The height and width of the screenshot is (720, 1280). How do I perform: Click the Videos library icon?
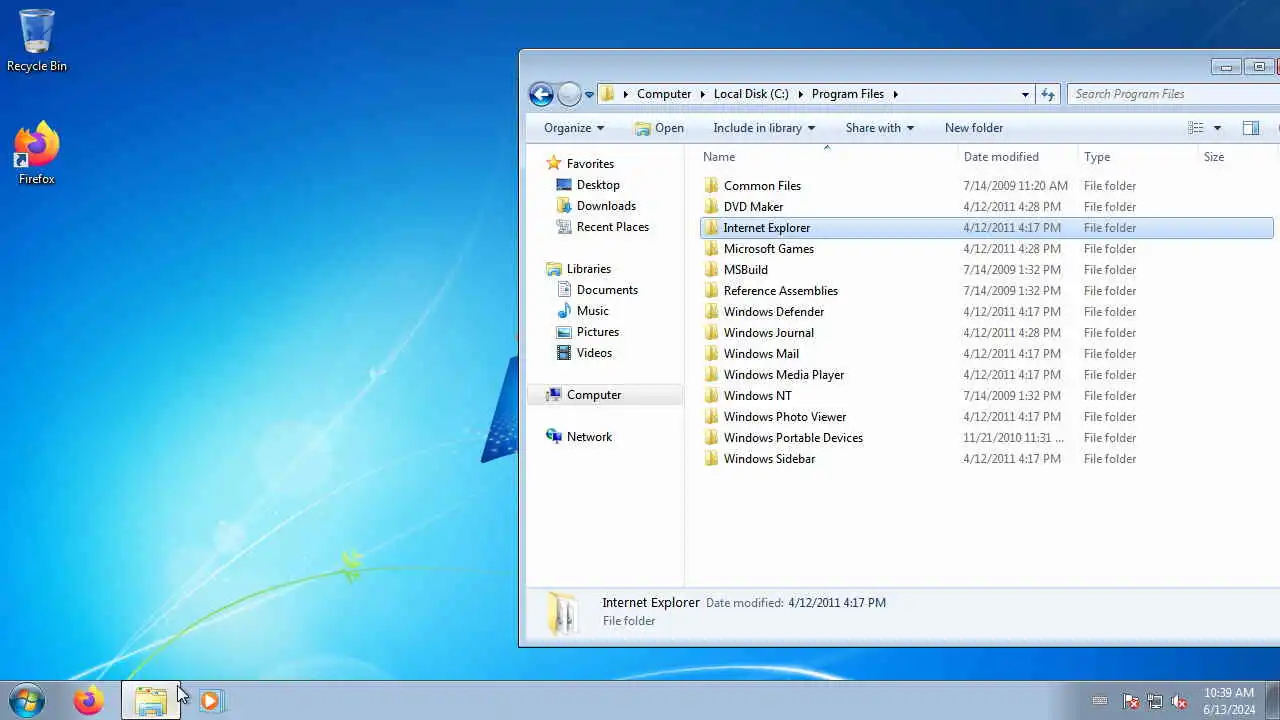[x=564, y=353]
